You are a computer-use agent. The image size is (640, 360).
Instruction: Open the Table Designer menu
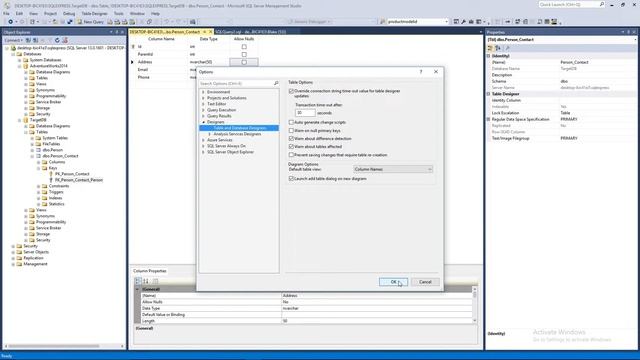coord(94,13)
